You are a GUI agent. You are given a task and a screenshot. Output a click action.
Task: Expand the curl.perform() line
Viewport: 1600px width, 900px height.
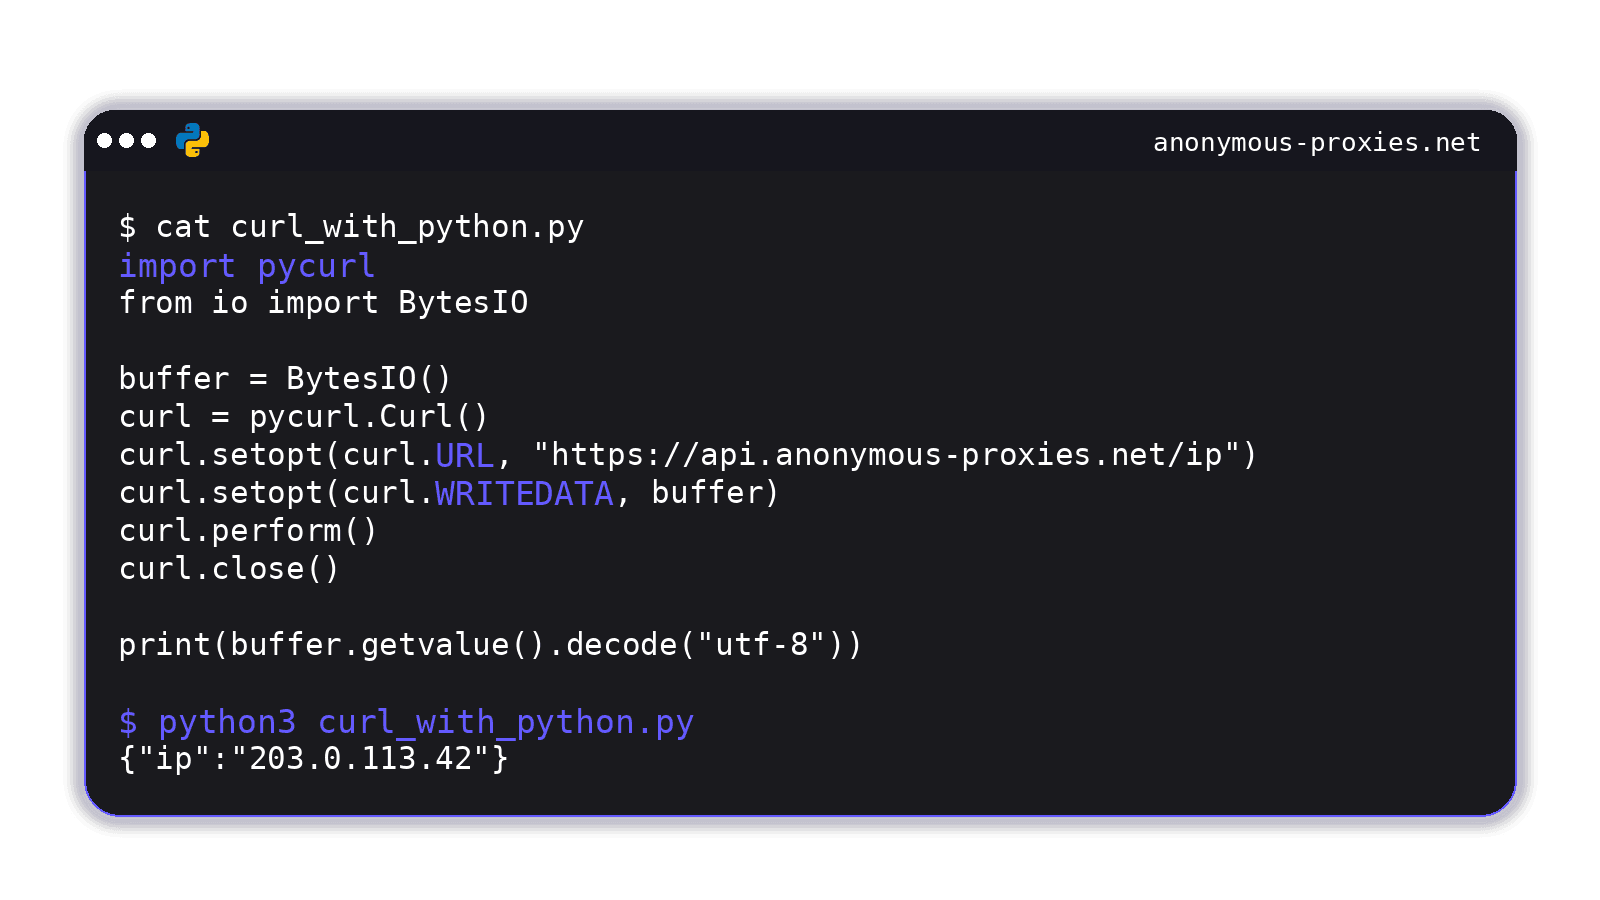(x=247, y=531)
